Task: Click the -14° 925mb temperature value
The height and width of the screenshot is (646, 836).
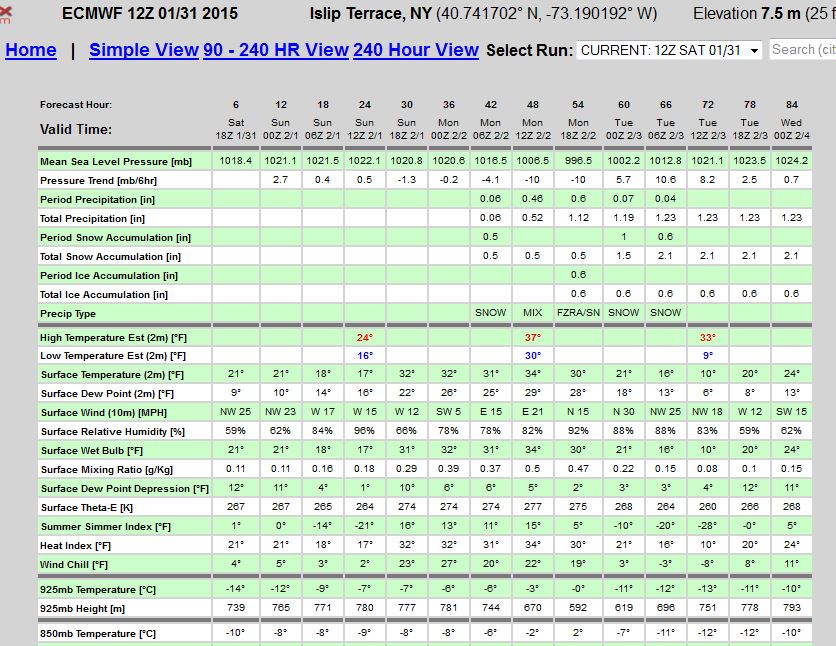Action: point(236,589)
